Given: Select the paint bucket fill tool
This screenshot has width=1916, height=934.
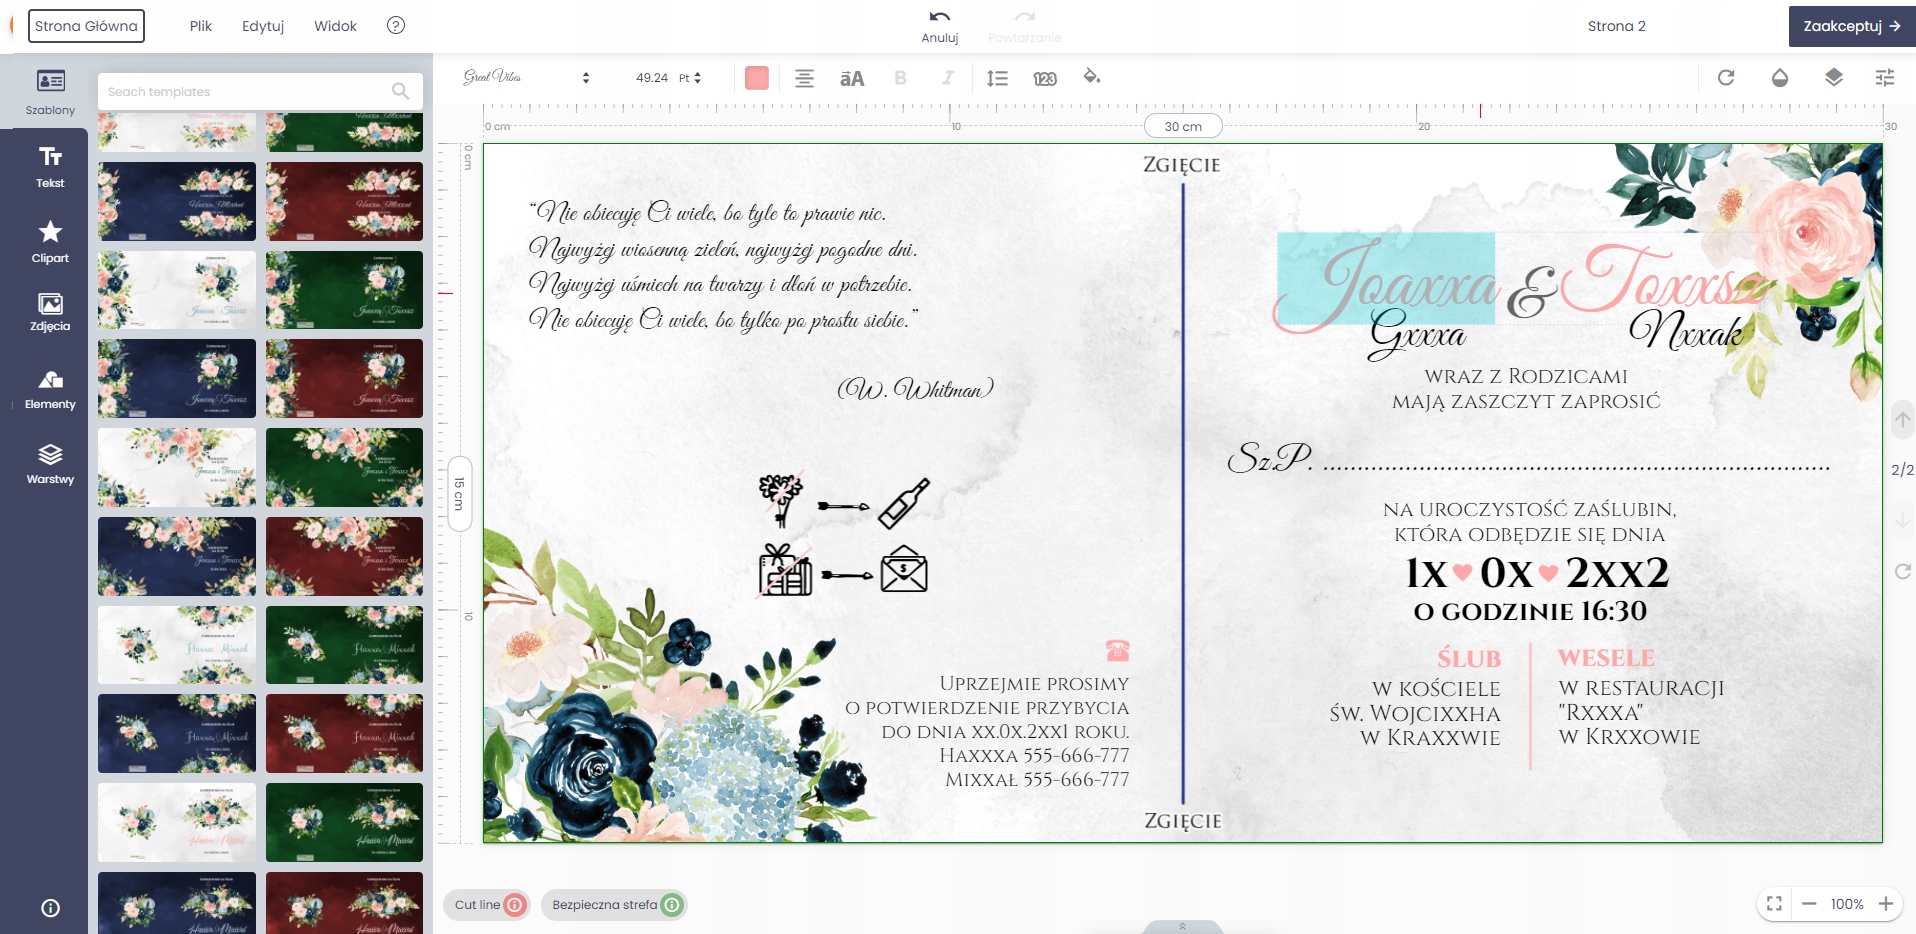Looking at the screenshot, I should pyautogui.click(x=1092, y=76).
